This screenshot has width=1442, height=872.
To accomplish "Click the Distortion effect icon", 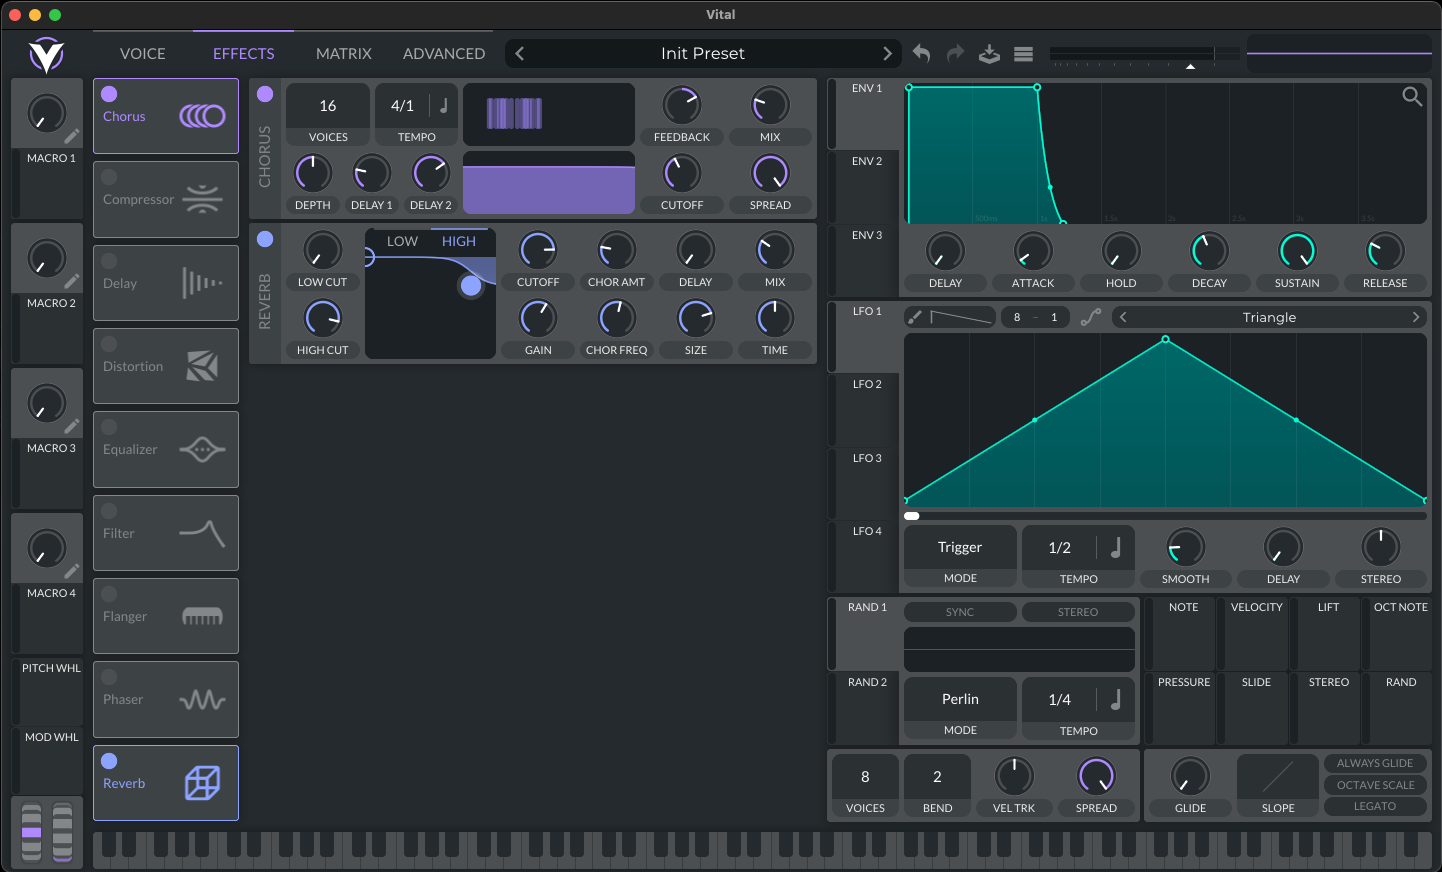I will click(x=202, y=366).
